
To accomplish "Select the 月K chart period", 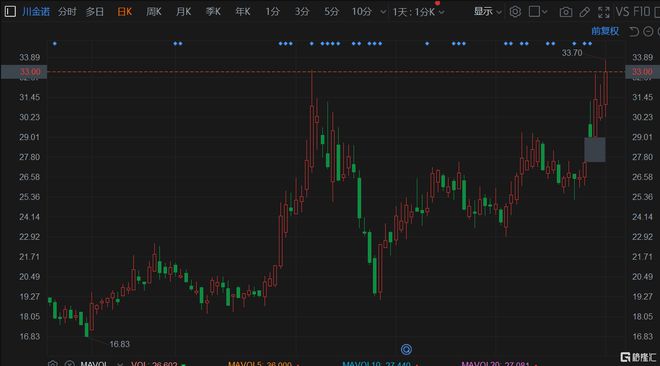I will tap(184, 12).
